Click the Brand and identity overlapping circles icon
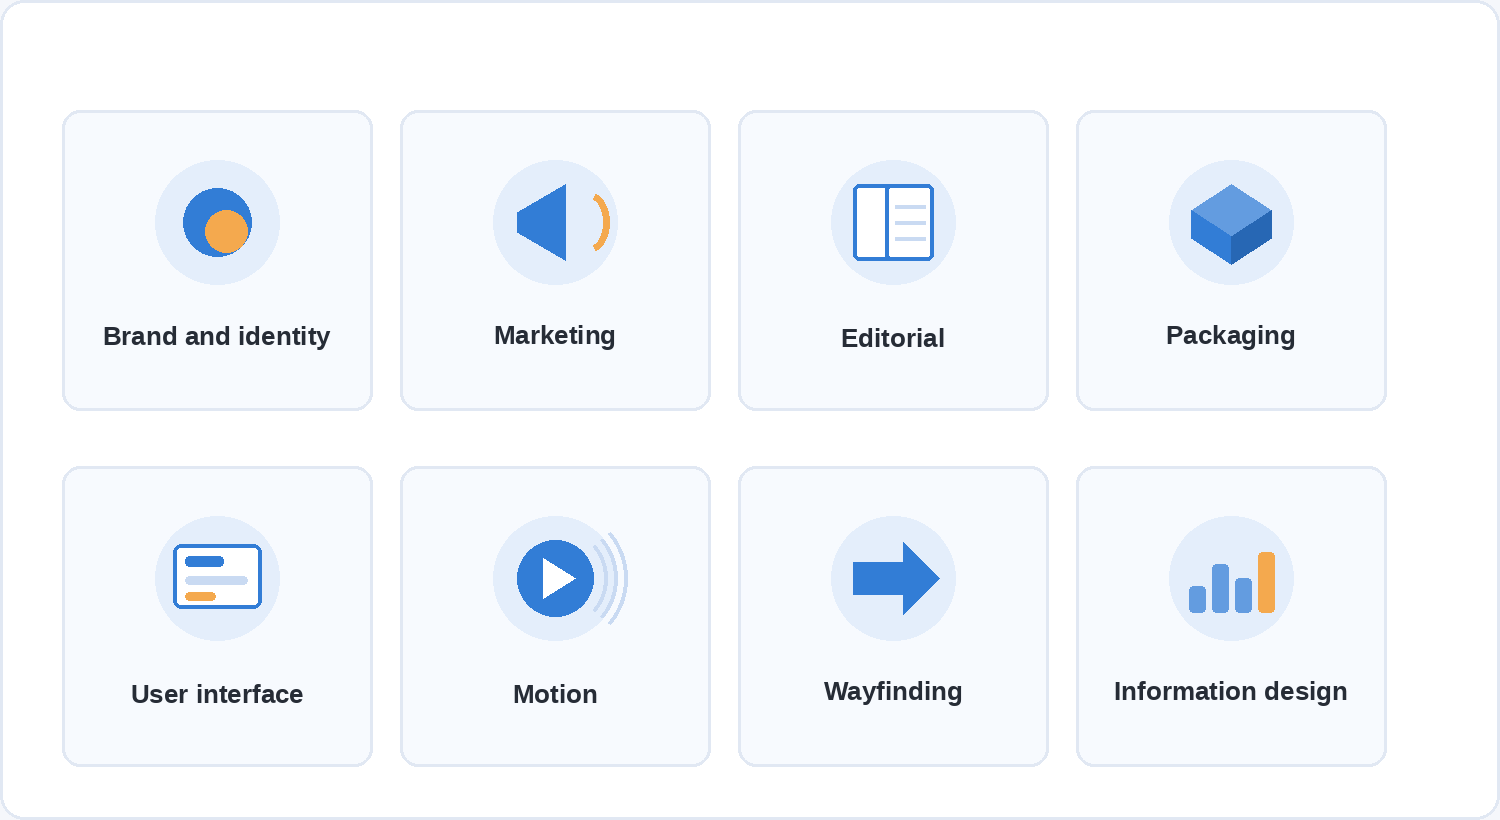This screenshot has height=820, width=1500. 217,222
